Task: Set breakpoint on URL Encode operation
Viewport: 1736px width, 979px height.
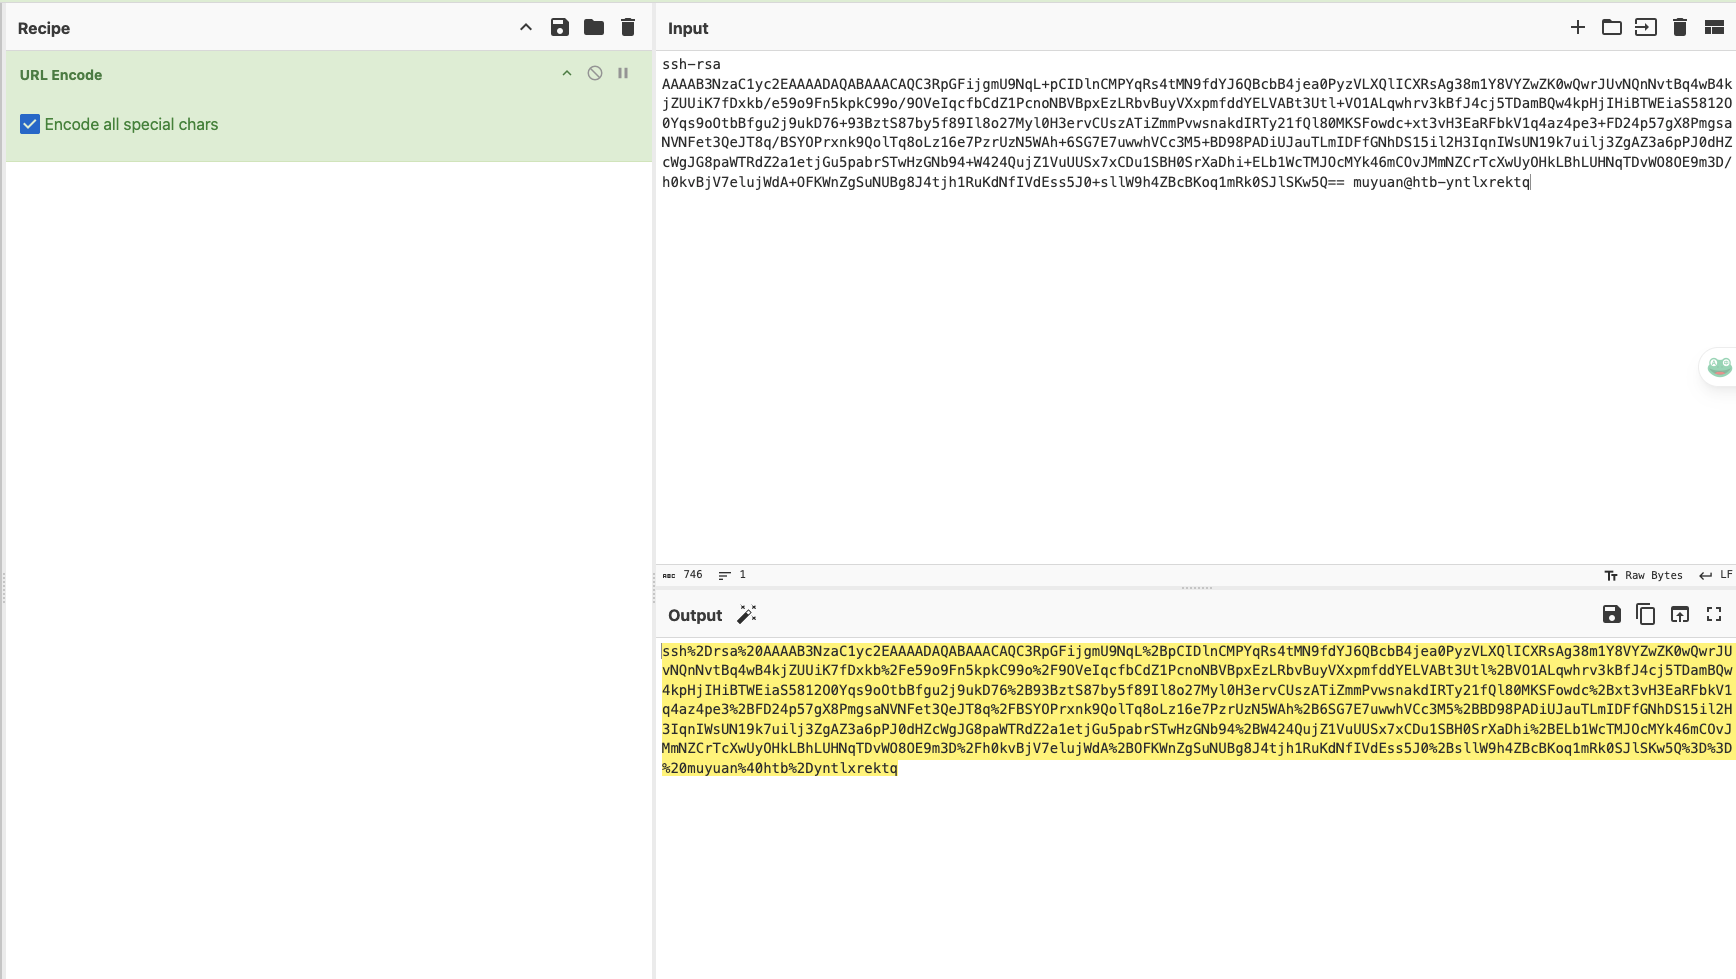Action: (623, 74)
